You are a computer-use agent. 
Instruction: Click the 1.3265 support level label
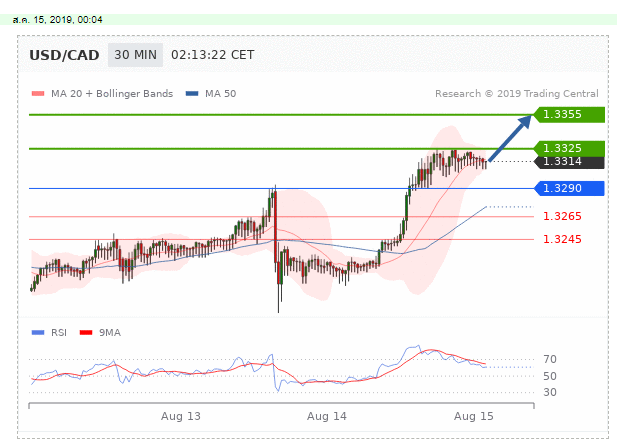562,216
